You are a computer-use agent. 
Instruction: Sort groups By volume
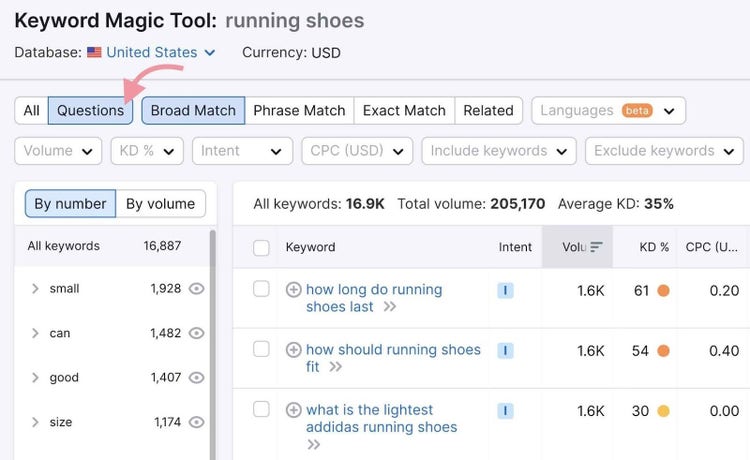click(161, 204)
